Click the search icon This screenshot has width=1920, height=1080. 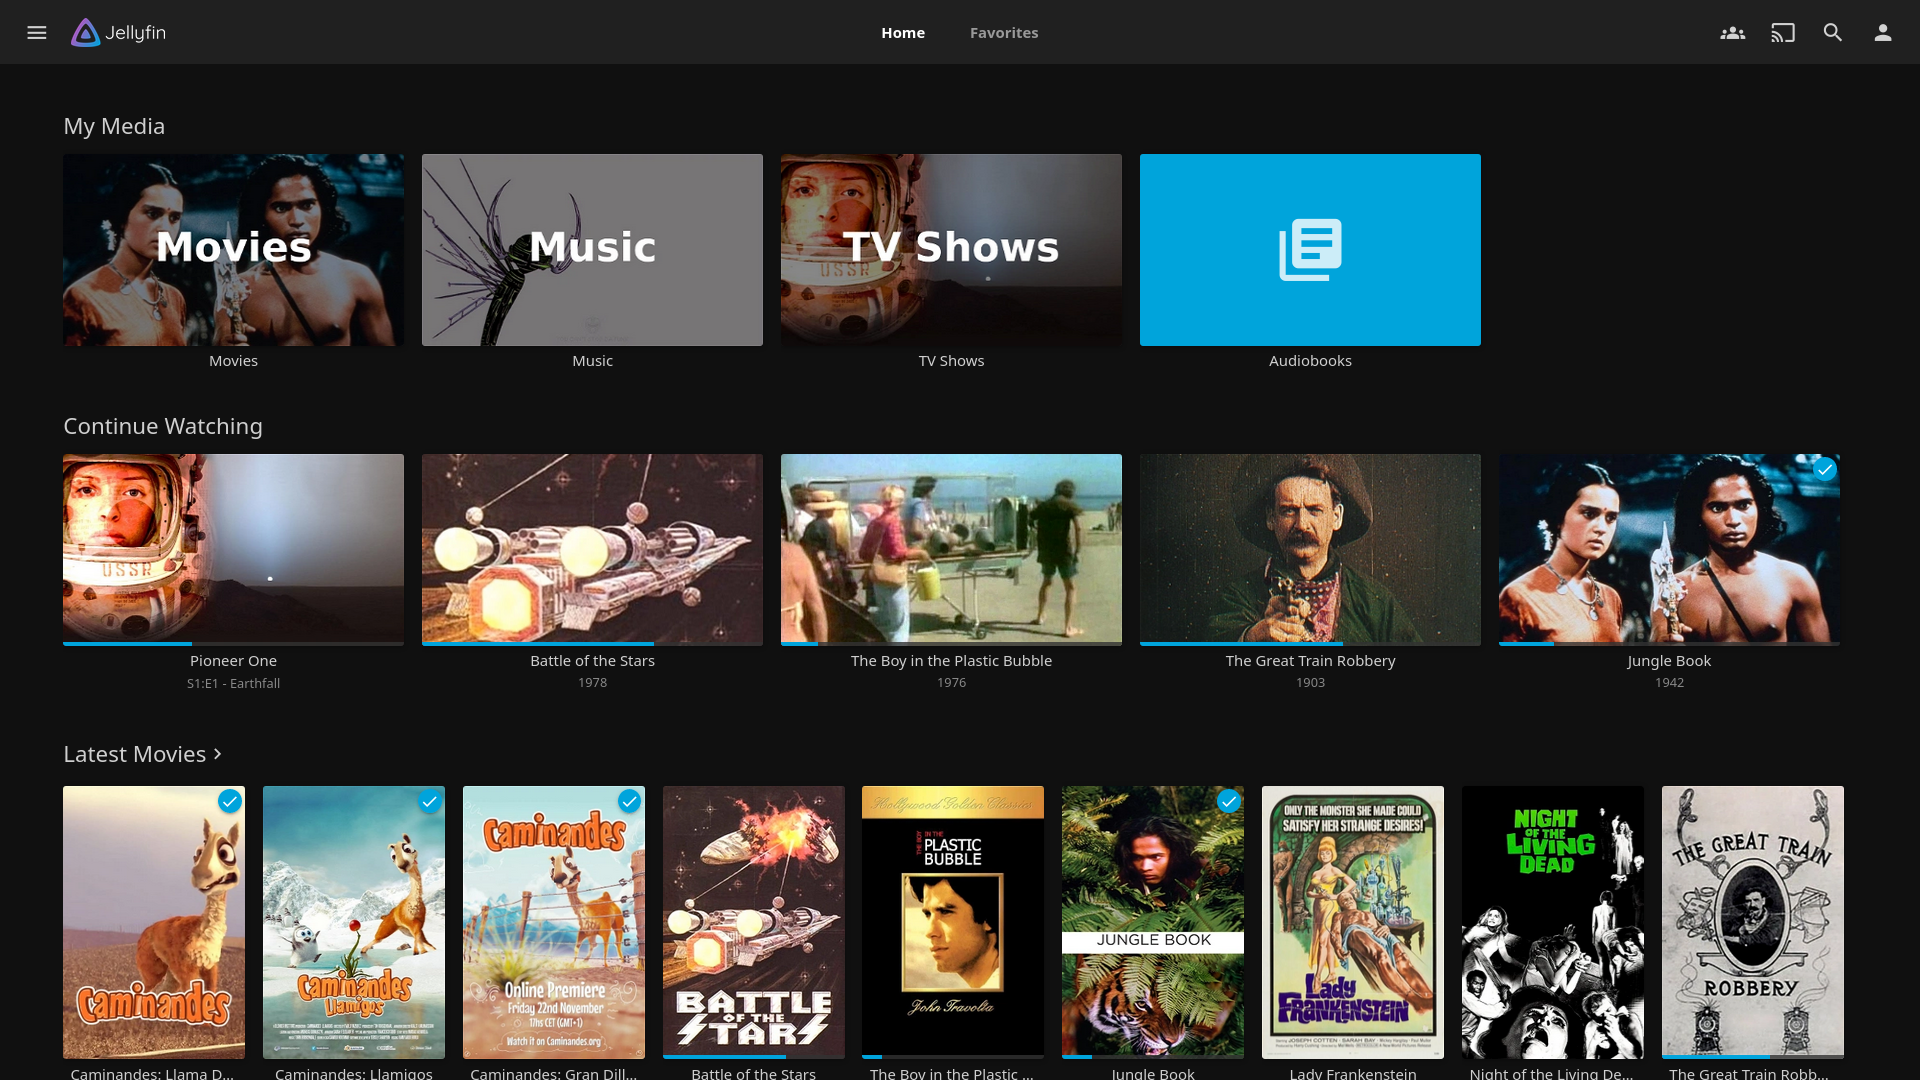[x=1833, y=32]
